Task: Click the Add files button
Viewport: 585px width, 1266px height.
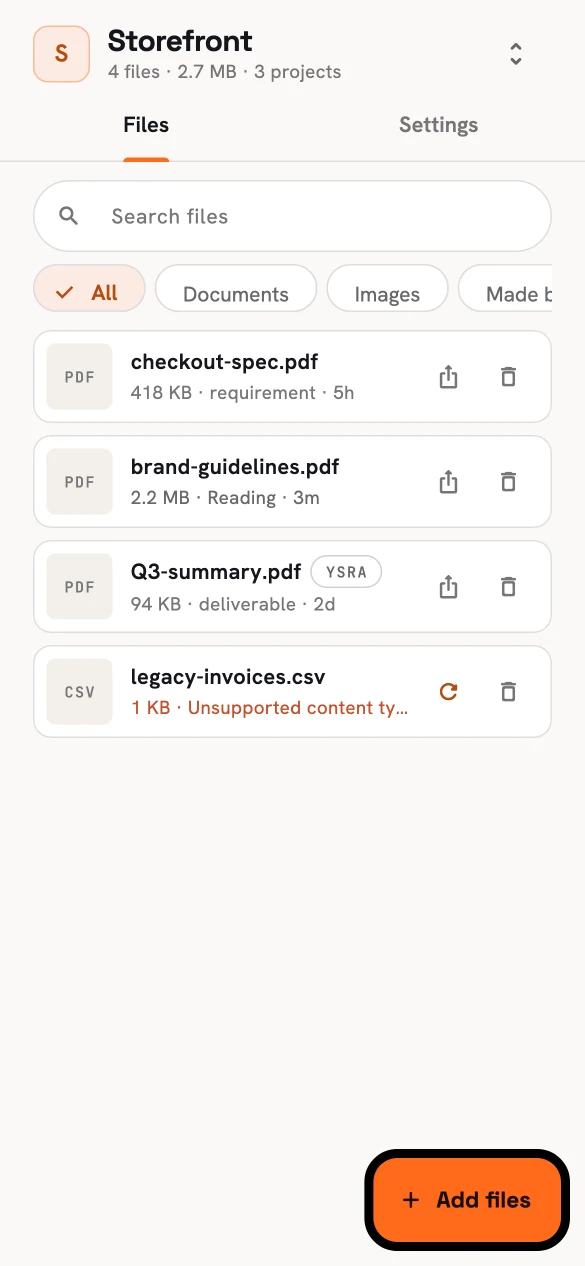Action: coord(467,1200)
